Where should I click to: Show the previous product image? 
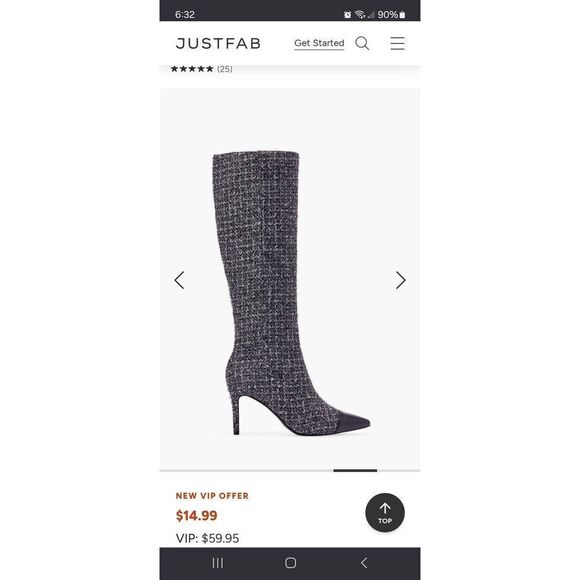179,280
